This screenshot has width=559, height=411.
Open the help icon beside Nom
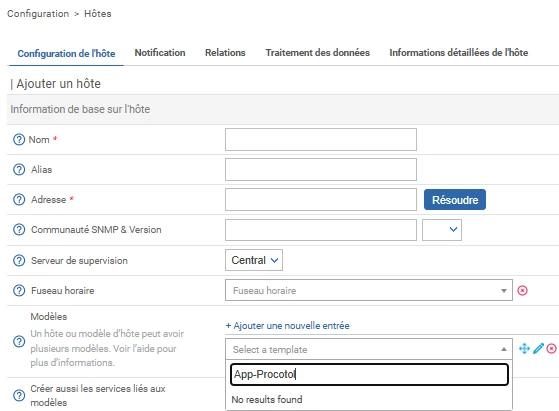click(x=19, y=139)
